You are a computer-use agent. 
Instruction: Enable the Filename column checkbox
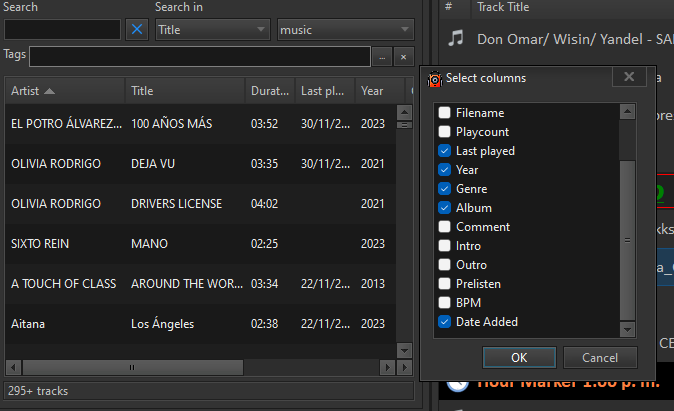point(445,113)
